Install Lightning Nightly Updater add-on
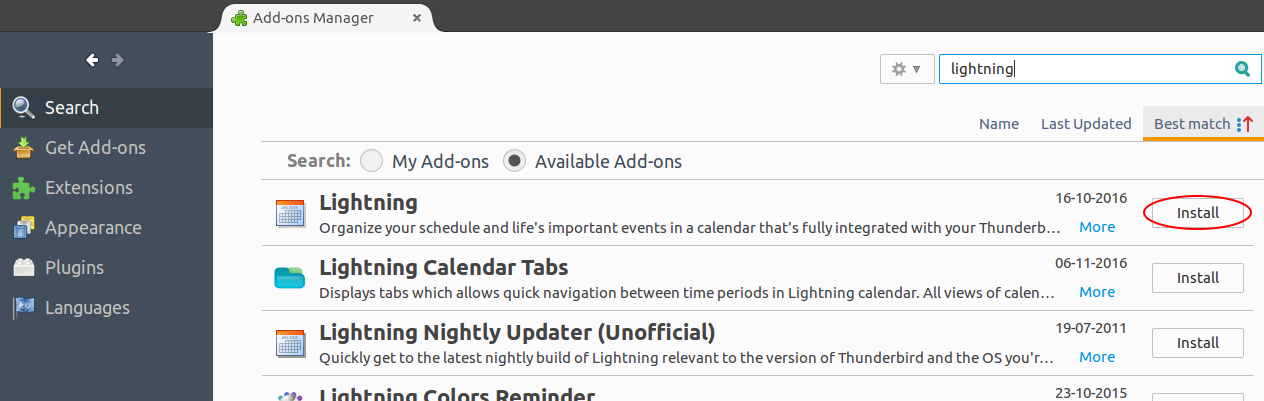 click(1197, 343)
